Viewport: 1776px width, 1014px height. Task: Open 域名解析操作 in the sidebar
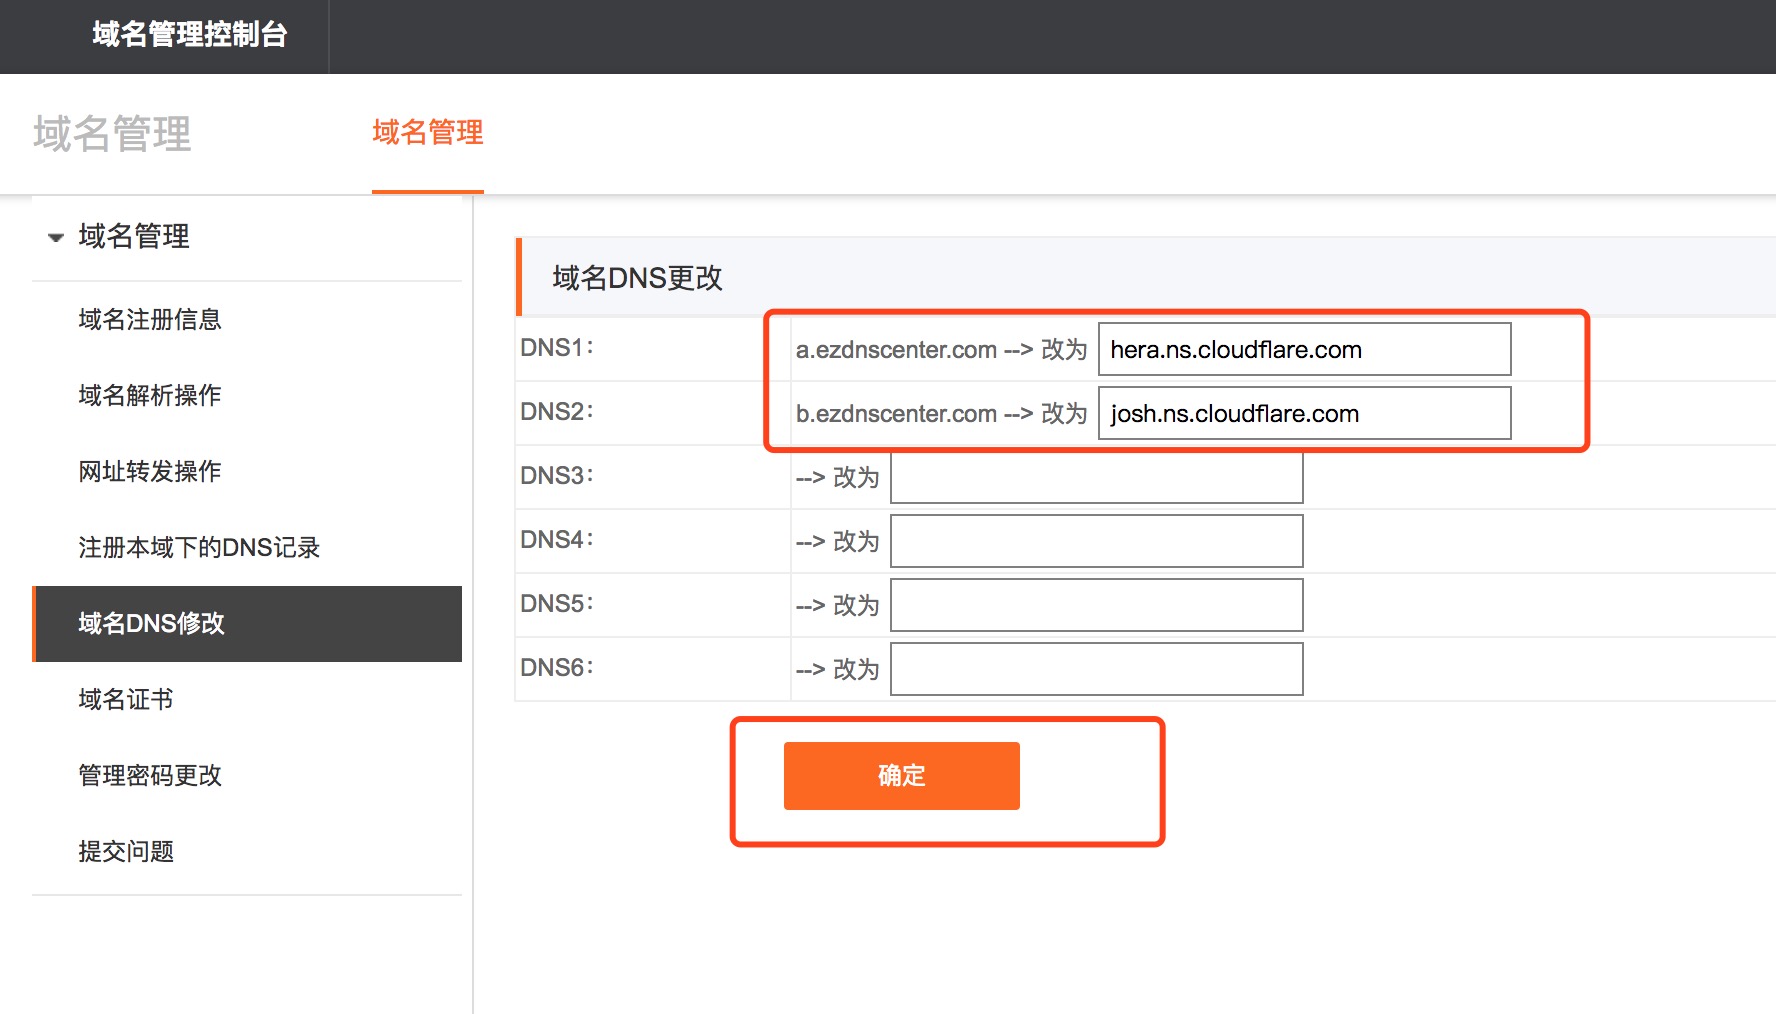[x=150, y=395]
